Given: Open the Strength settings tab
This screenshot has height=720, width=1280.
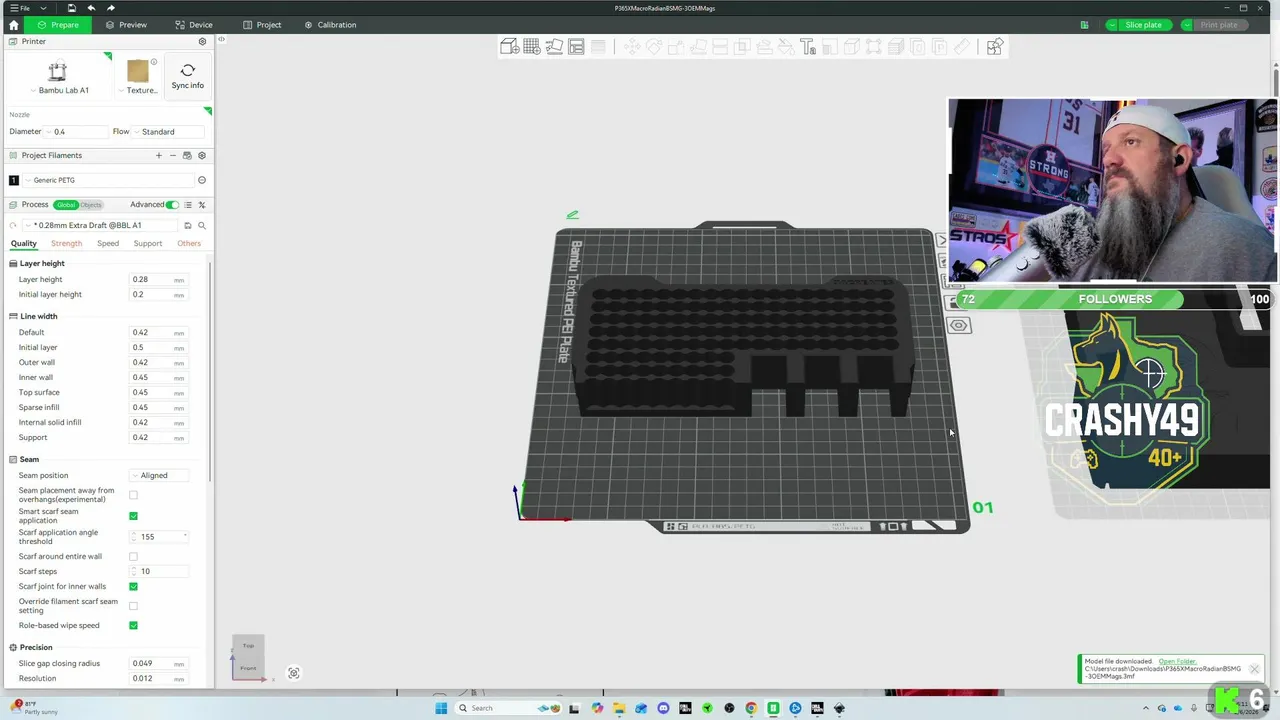Looking at the screenshot, I should coord(66,243).
